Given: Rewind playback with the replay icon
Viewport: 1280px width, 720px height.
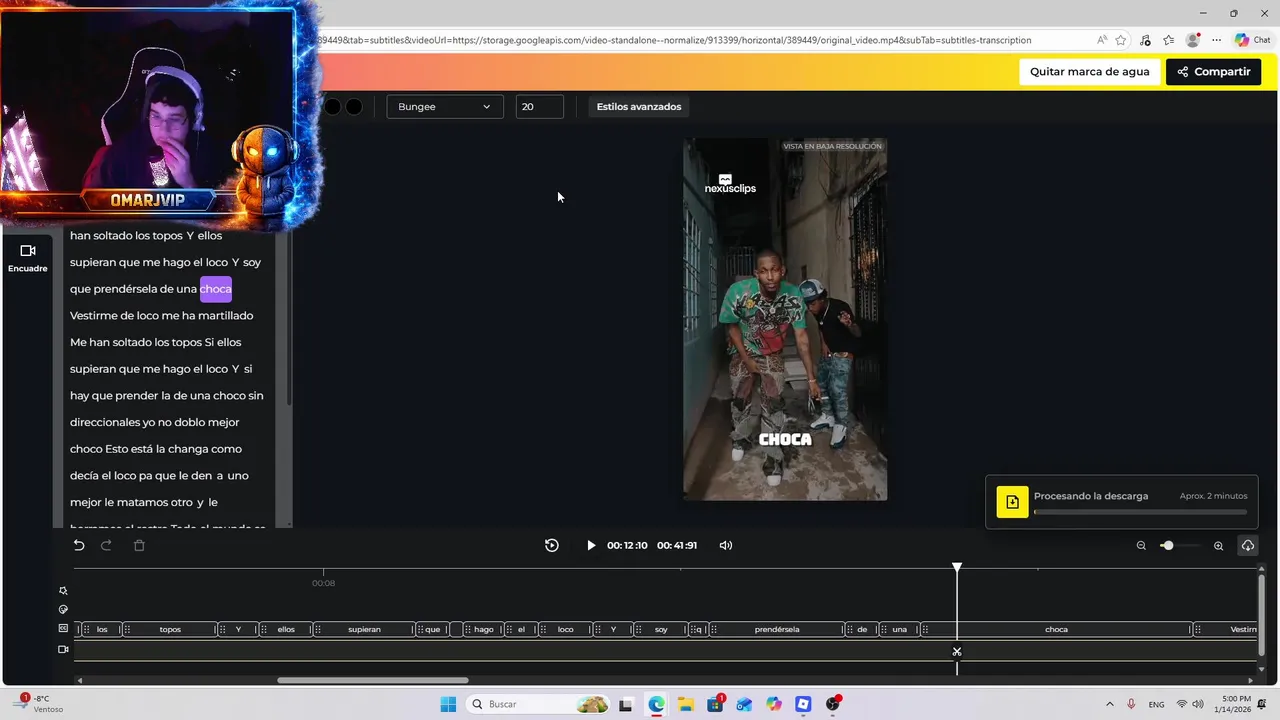Looking at the screenshot, I should [552, 545].
